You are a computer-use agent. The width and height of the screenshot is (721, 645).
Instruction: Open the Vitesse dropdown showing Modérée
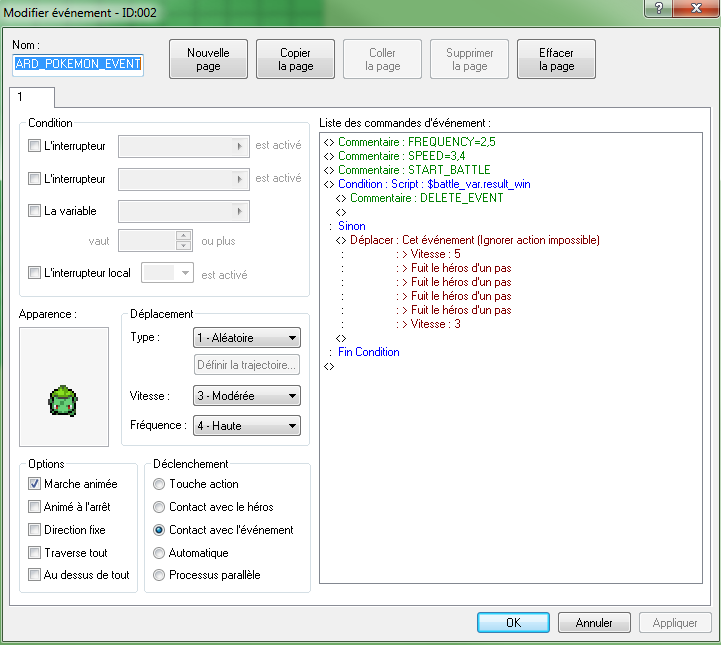[x=247, y=396]
